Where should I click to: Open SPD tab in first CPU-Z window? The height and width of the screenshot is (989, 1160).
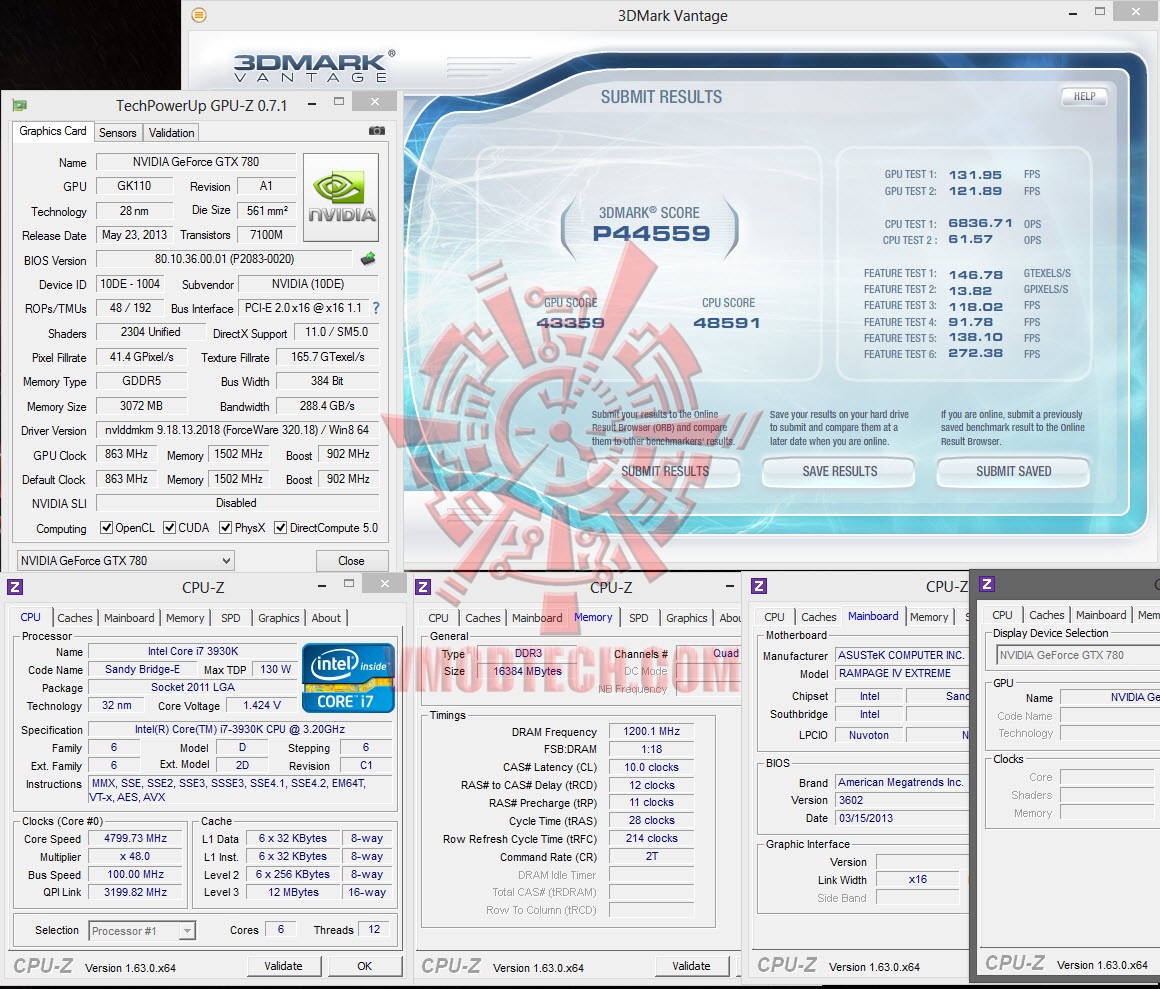[231, 618]
